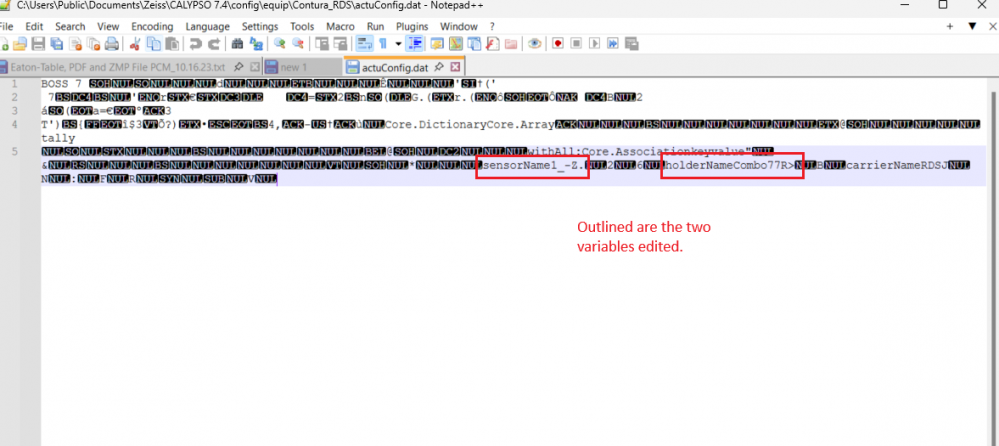Open the Function List panel icon
999x446 pixels.
click(492, 44)
